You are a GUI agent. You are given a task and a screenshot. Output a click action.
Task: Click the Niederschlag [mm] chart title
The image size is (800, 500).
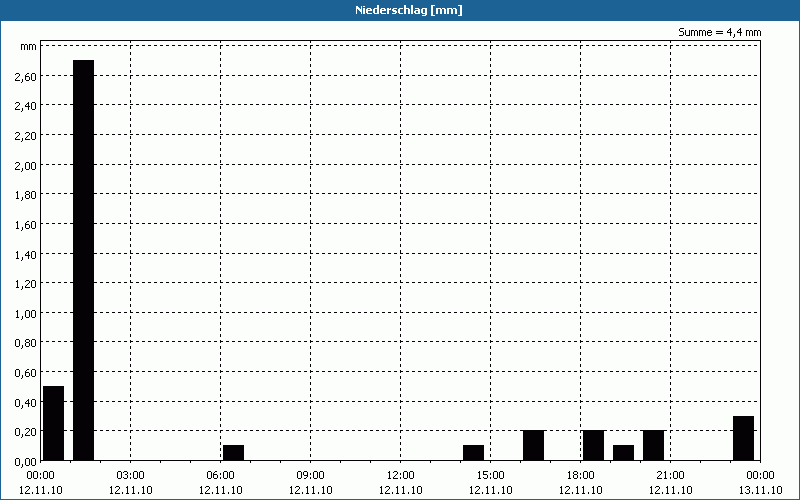coord(408,10)
